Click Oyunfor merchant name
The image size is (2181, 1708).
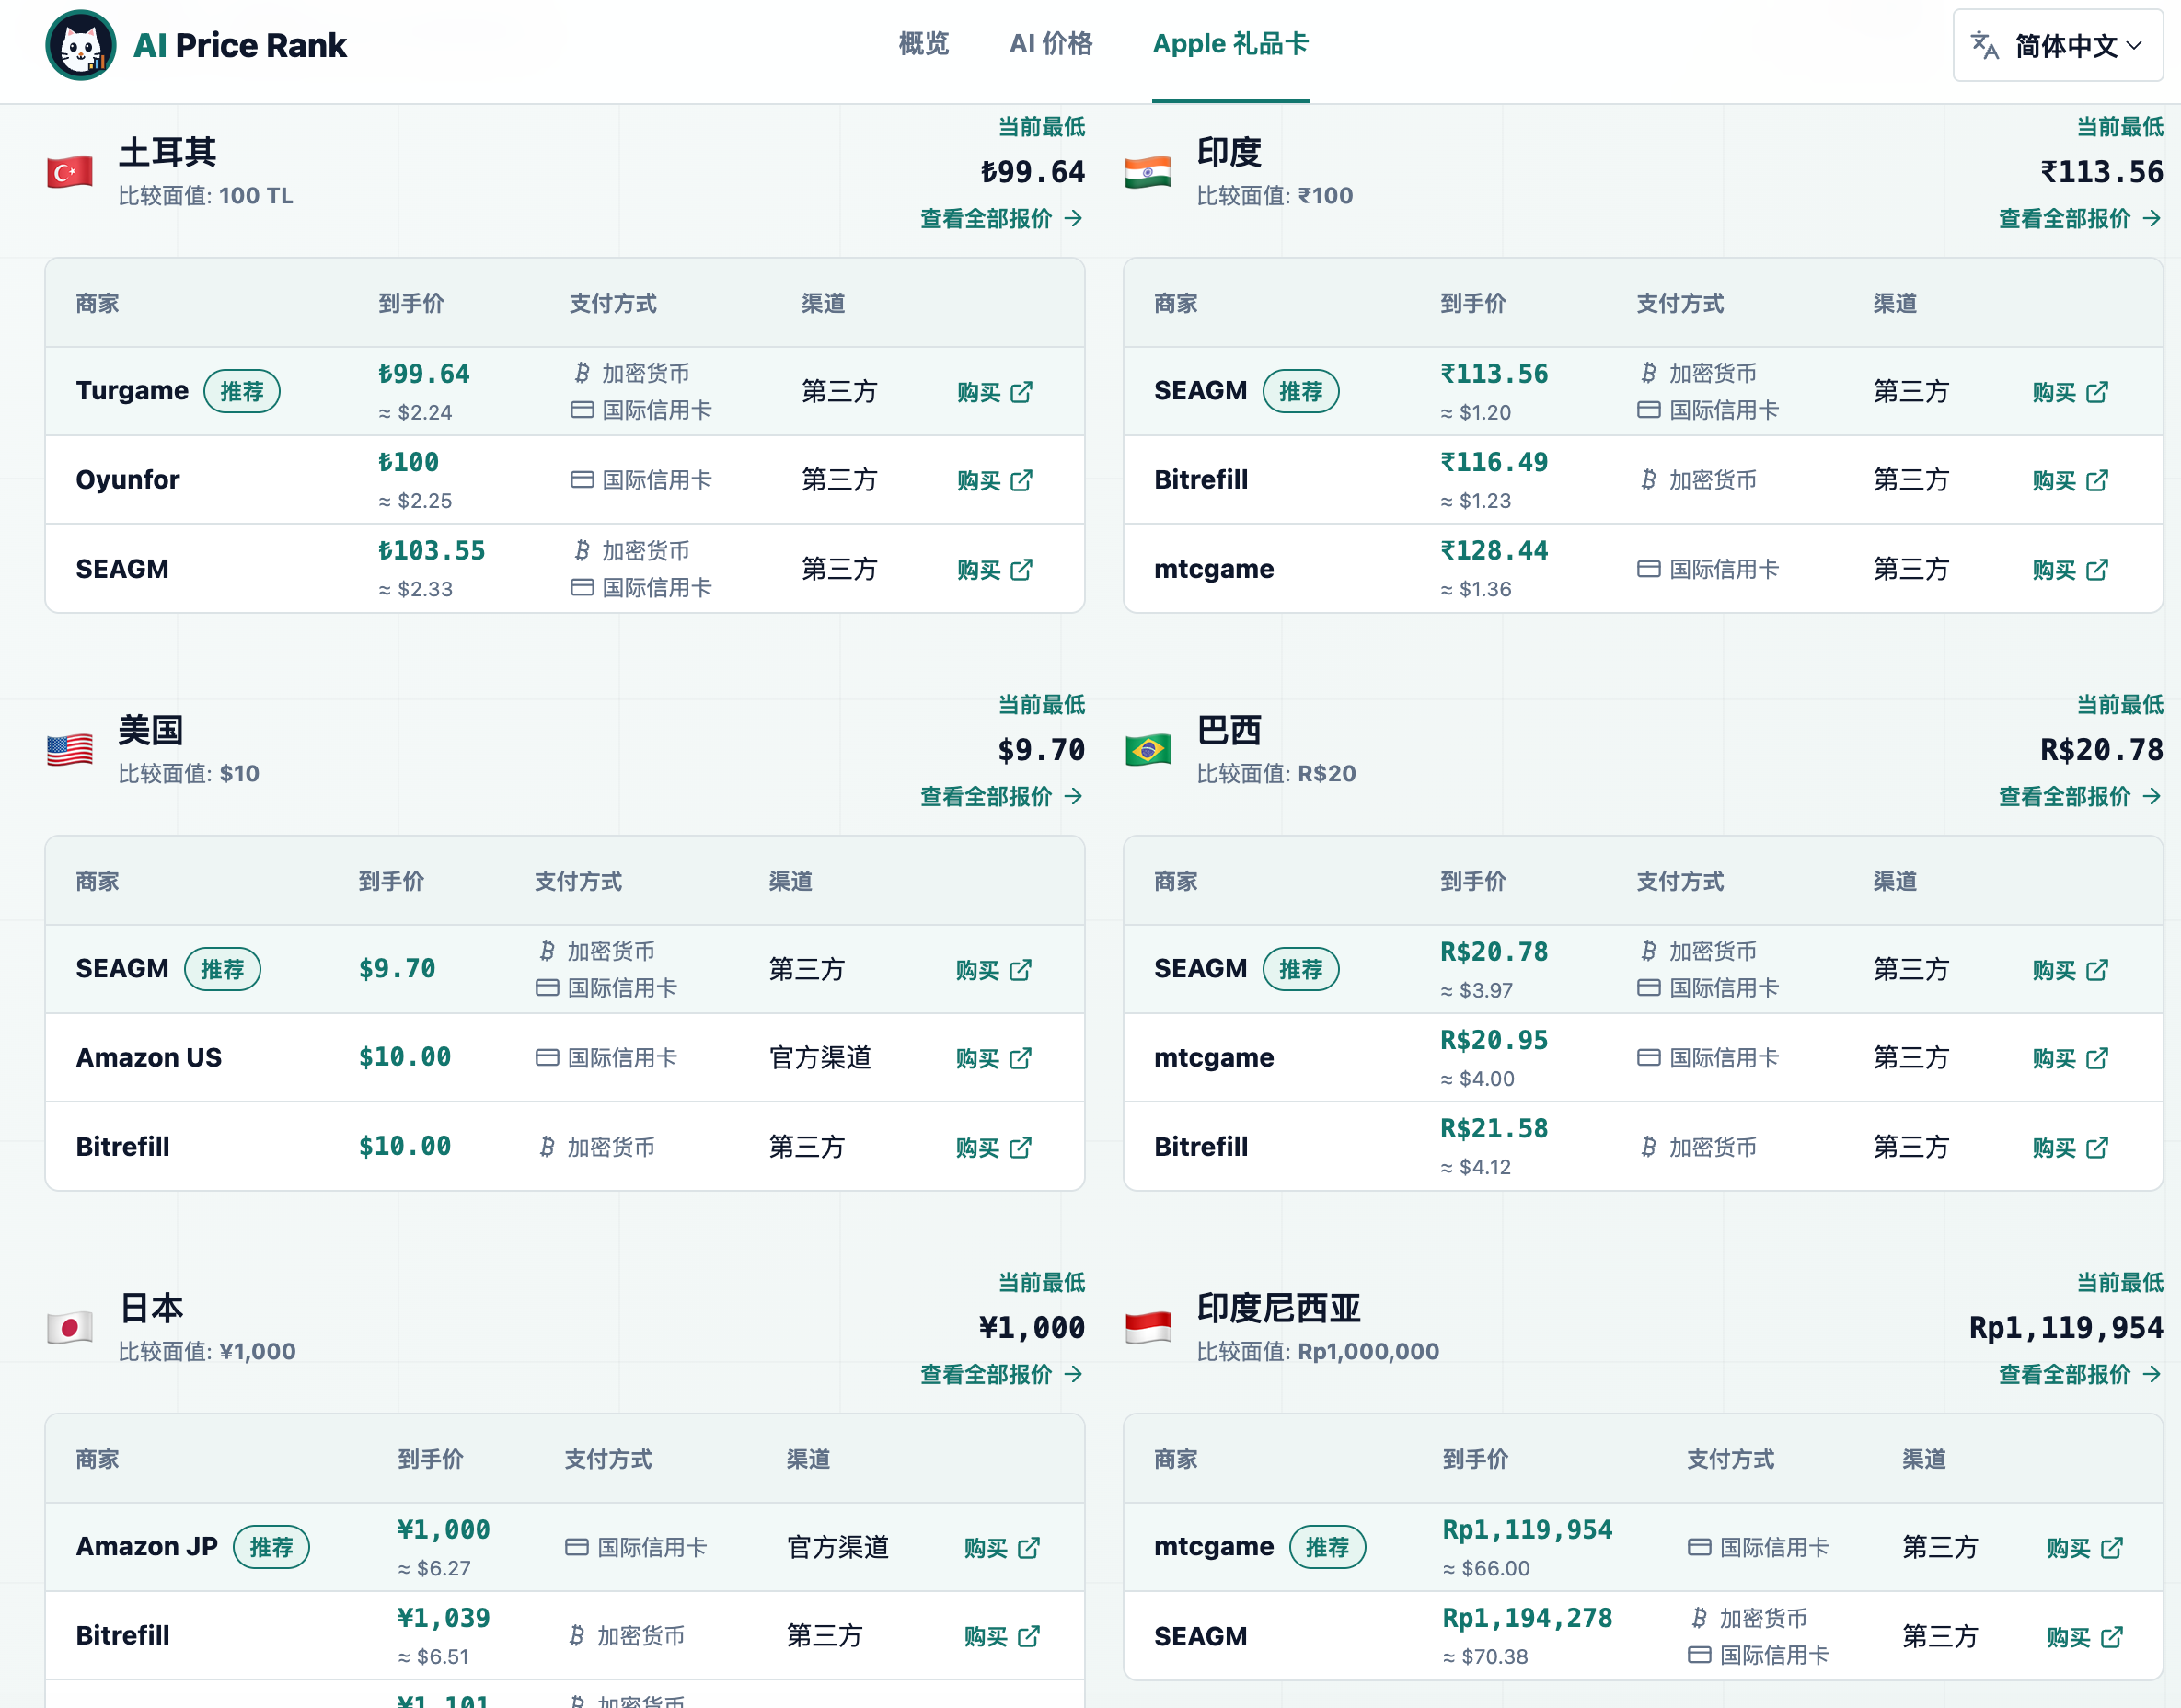(128, 480)
